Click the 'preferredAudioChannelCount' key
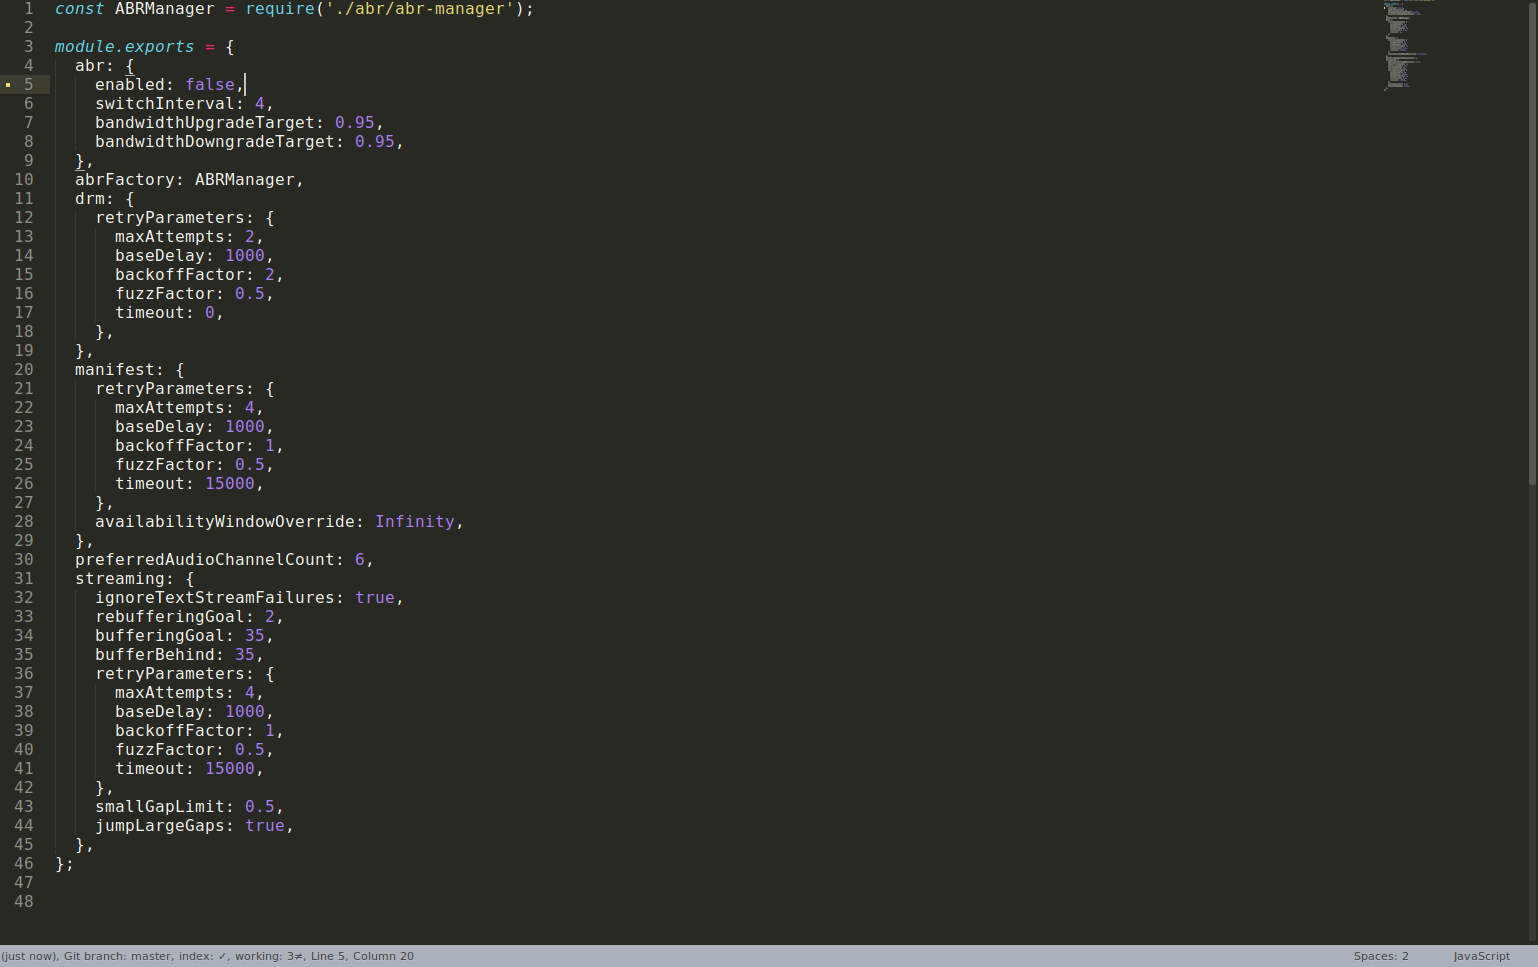 (205, 560)
